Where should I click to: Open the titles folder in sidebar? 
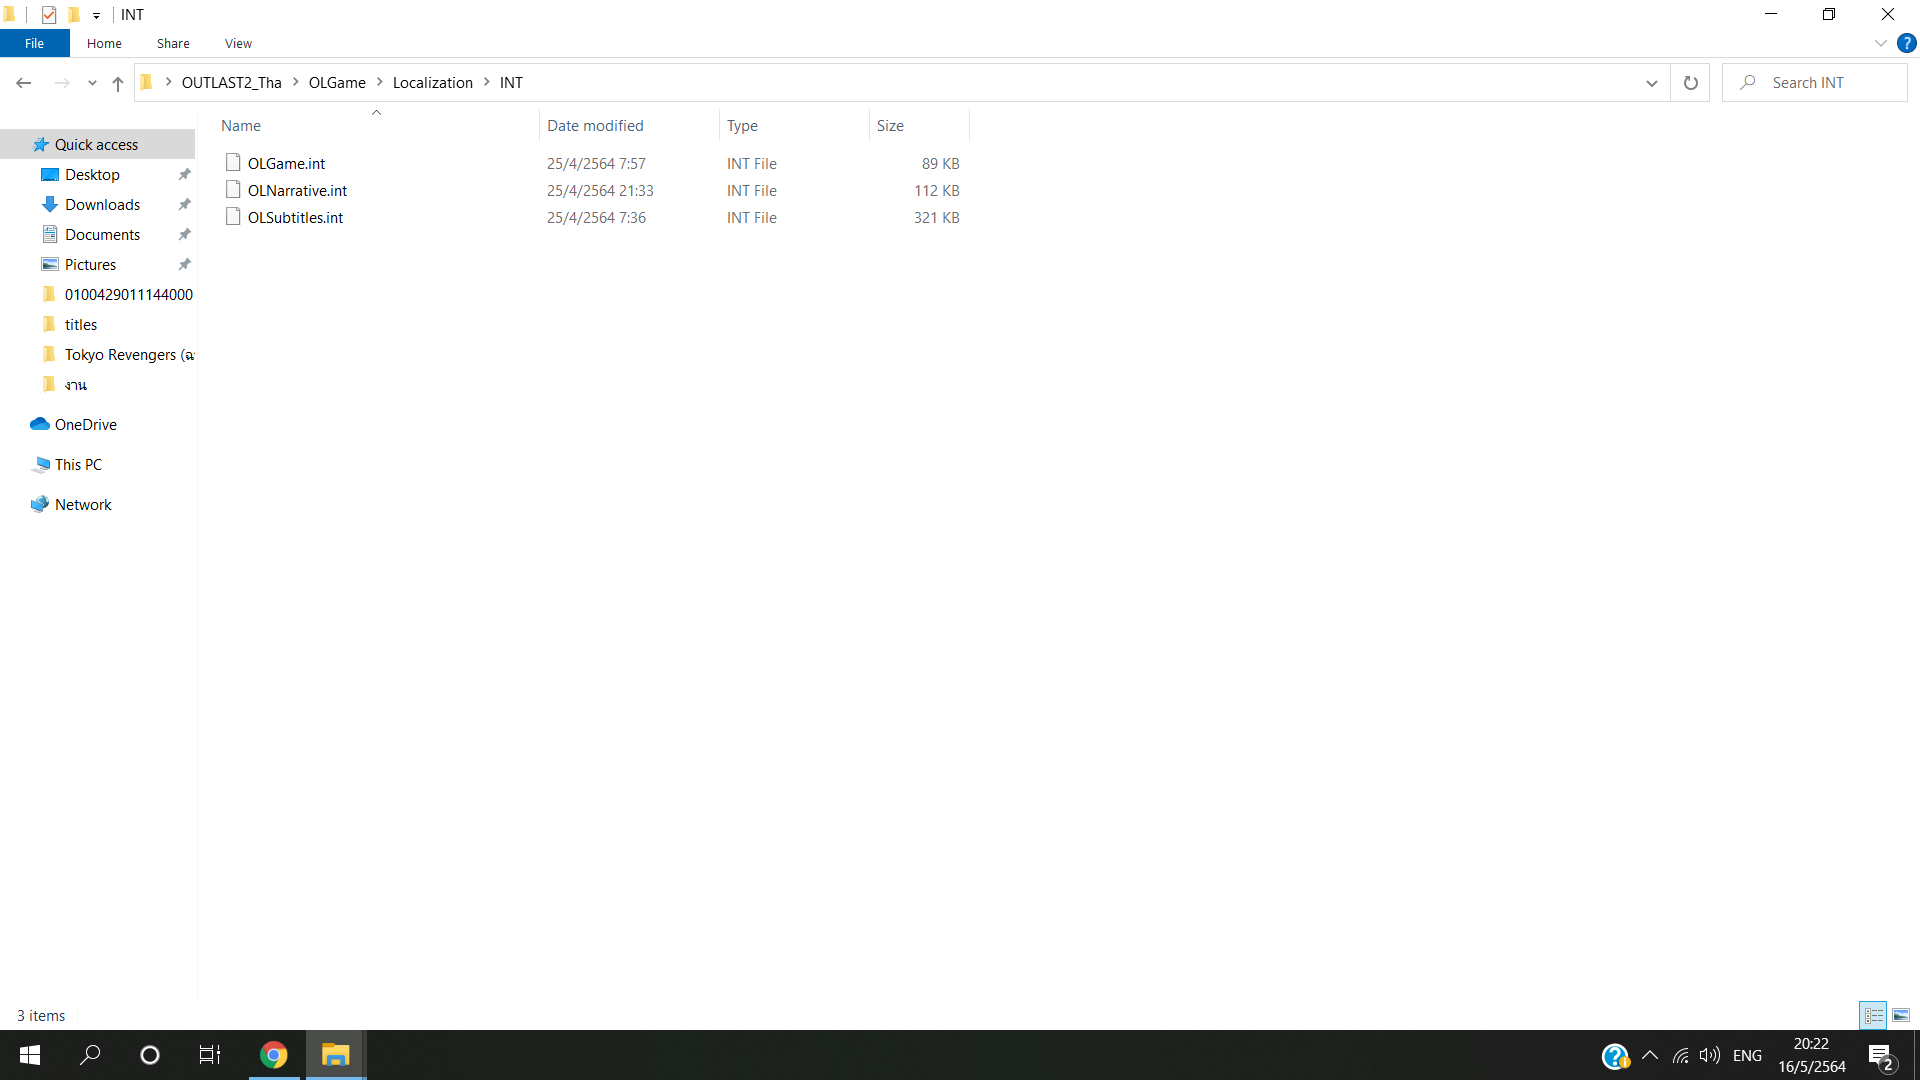click(x=81, y=325)
